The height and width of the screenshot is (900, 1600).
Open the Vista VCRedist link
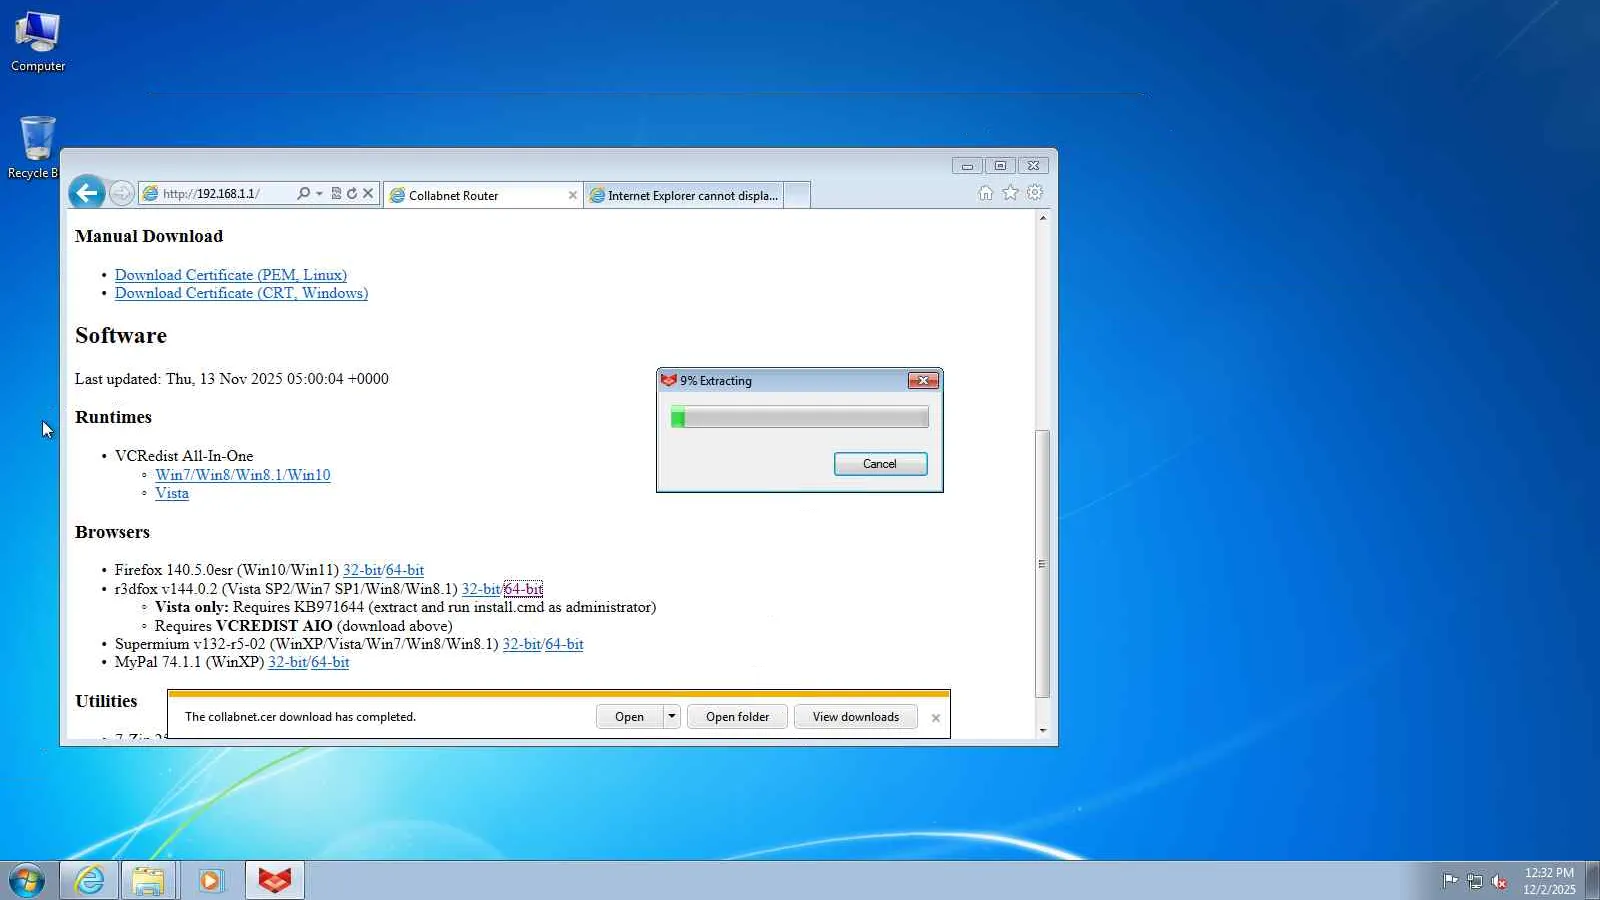[x=171, y=493]
